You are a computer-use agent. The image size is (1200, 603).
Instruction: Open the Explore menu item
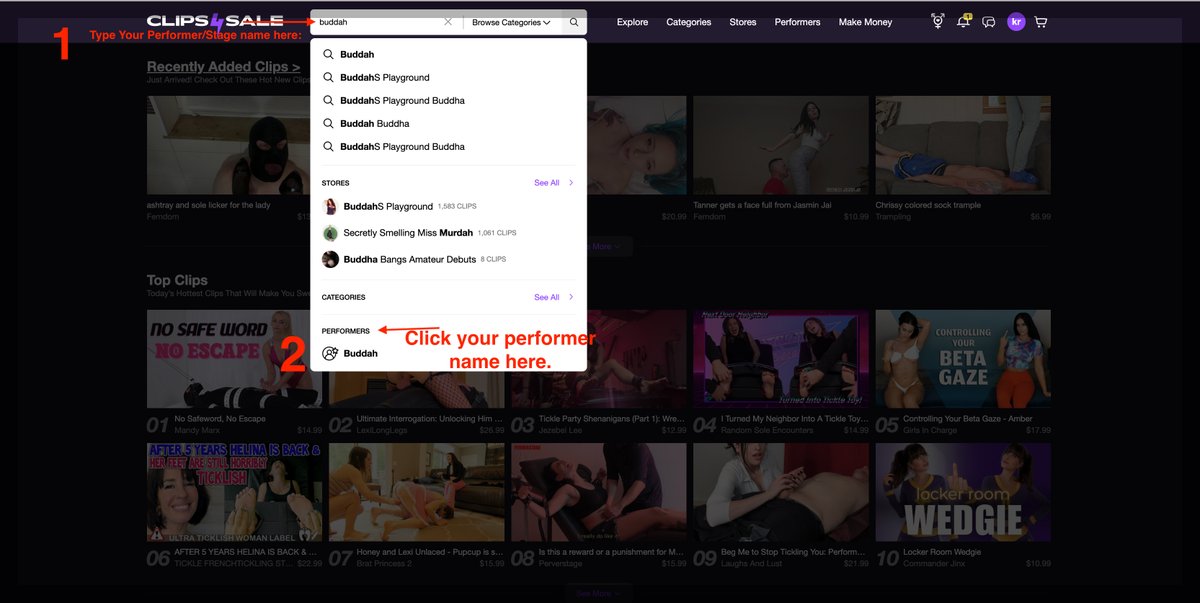(632, 22)
